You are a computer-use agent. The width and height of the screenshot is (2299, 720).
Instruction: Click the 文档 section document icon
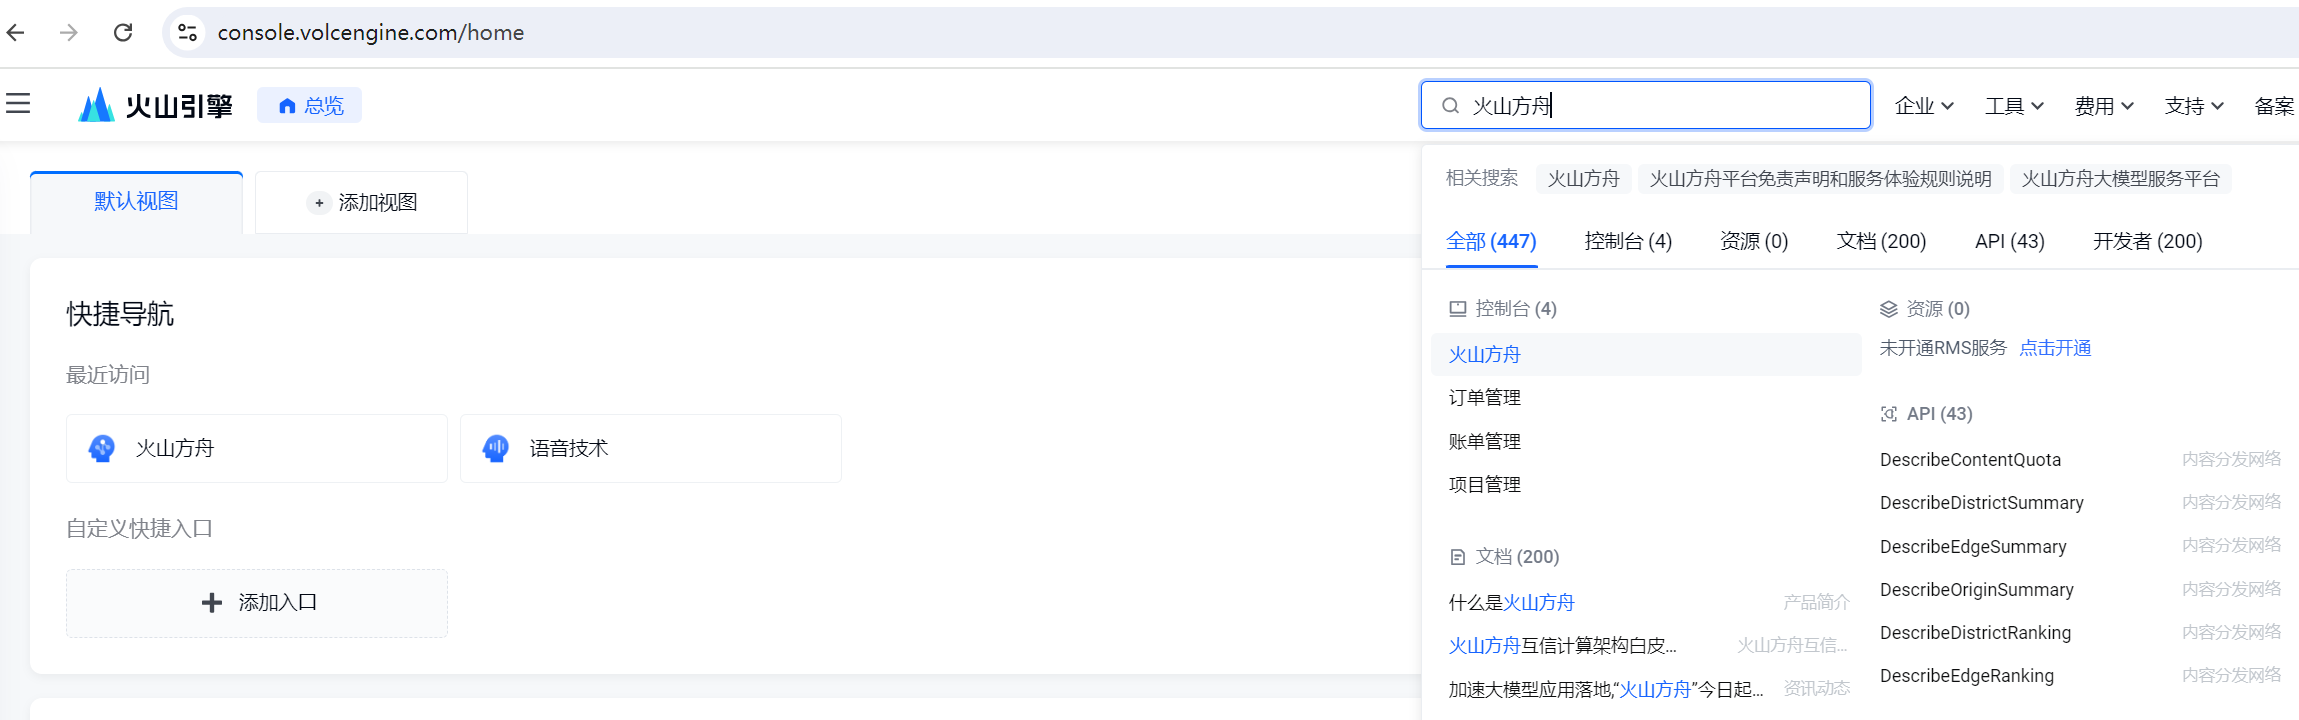pos(1458,557)
